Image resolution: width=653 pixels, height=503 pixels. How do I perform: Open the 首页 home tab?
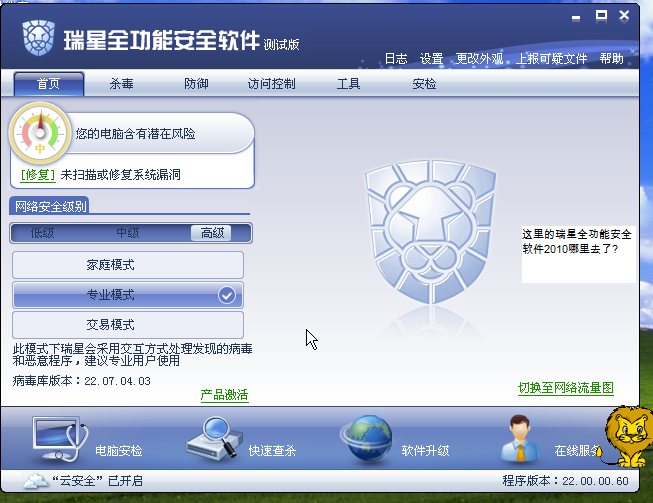[49, 84]
